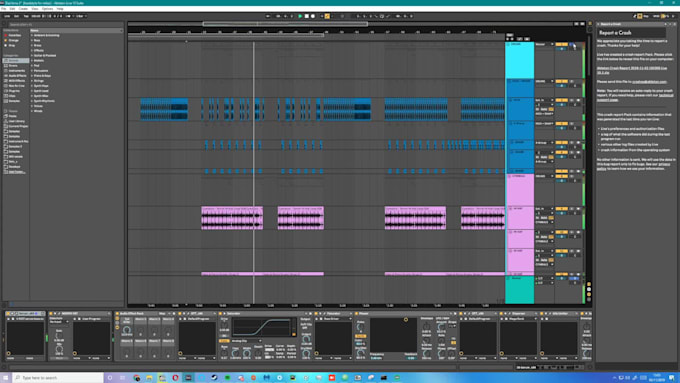
Task: Open the Options menu
Action: pos(47,9)
